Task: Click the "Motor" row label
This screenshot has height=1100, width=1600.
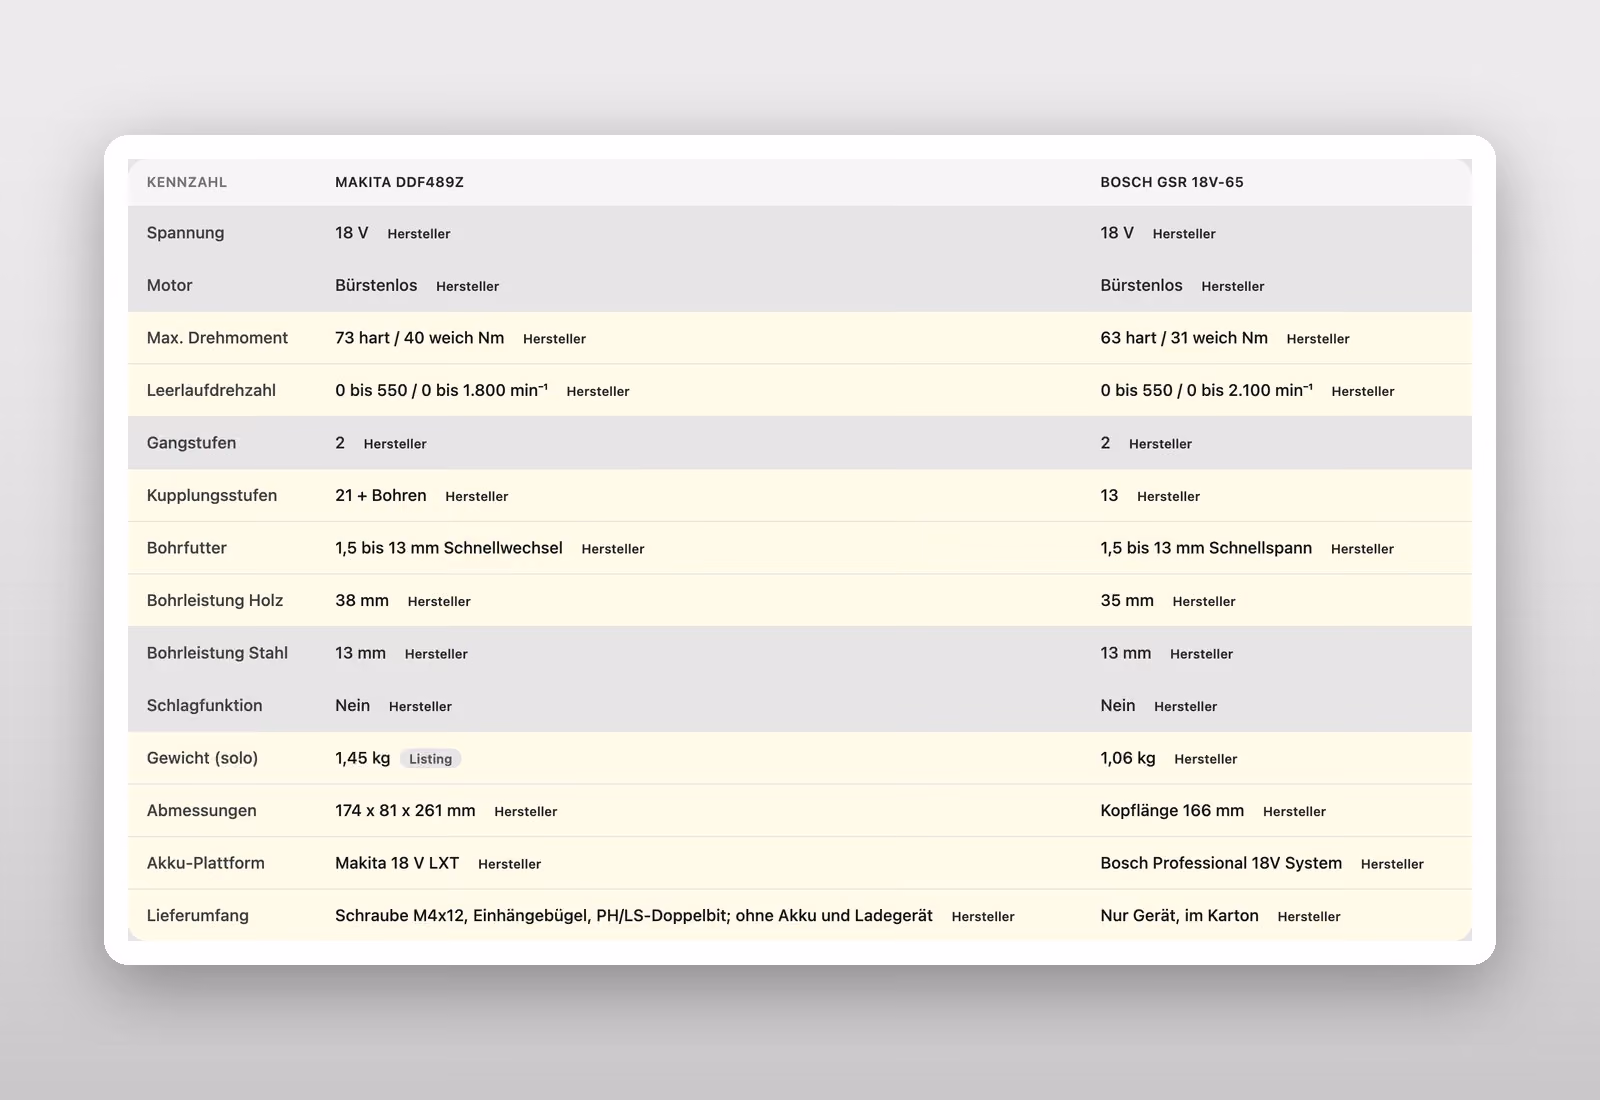Action: tap(169, 285)
